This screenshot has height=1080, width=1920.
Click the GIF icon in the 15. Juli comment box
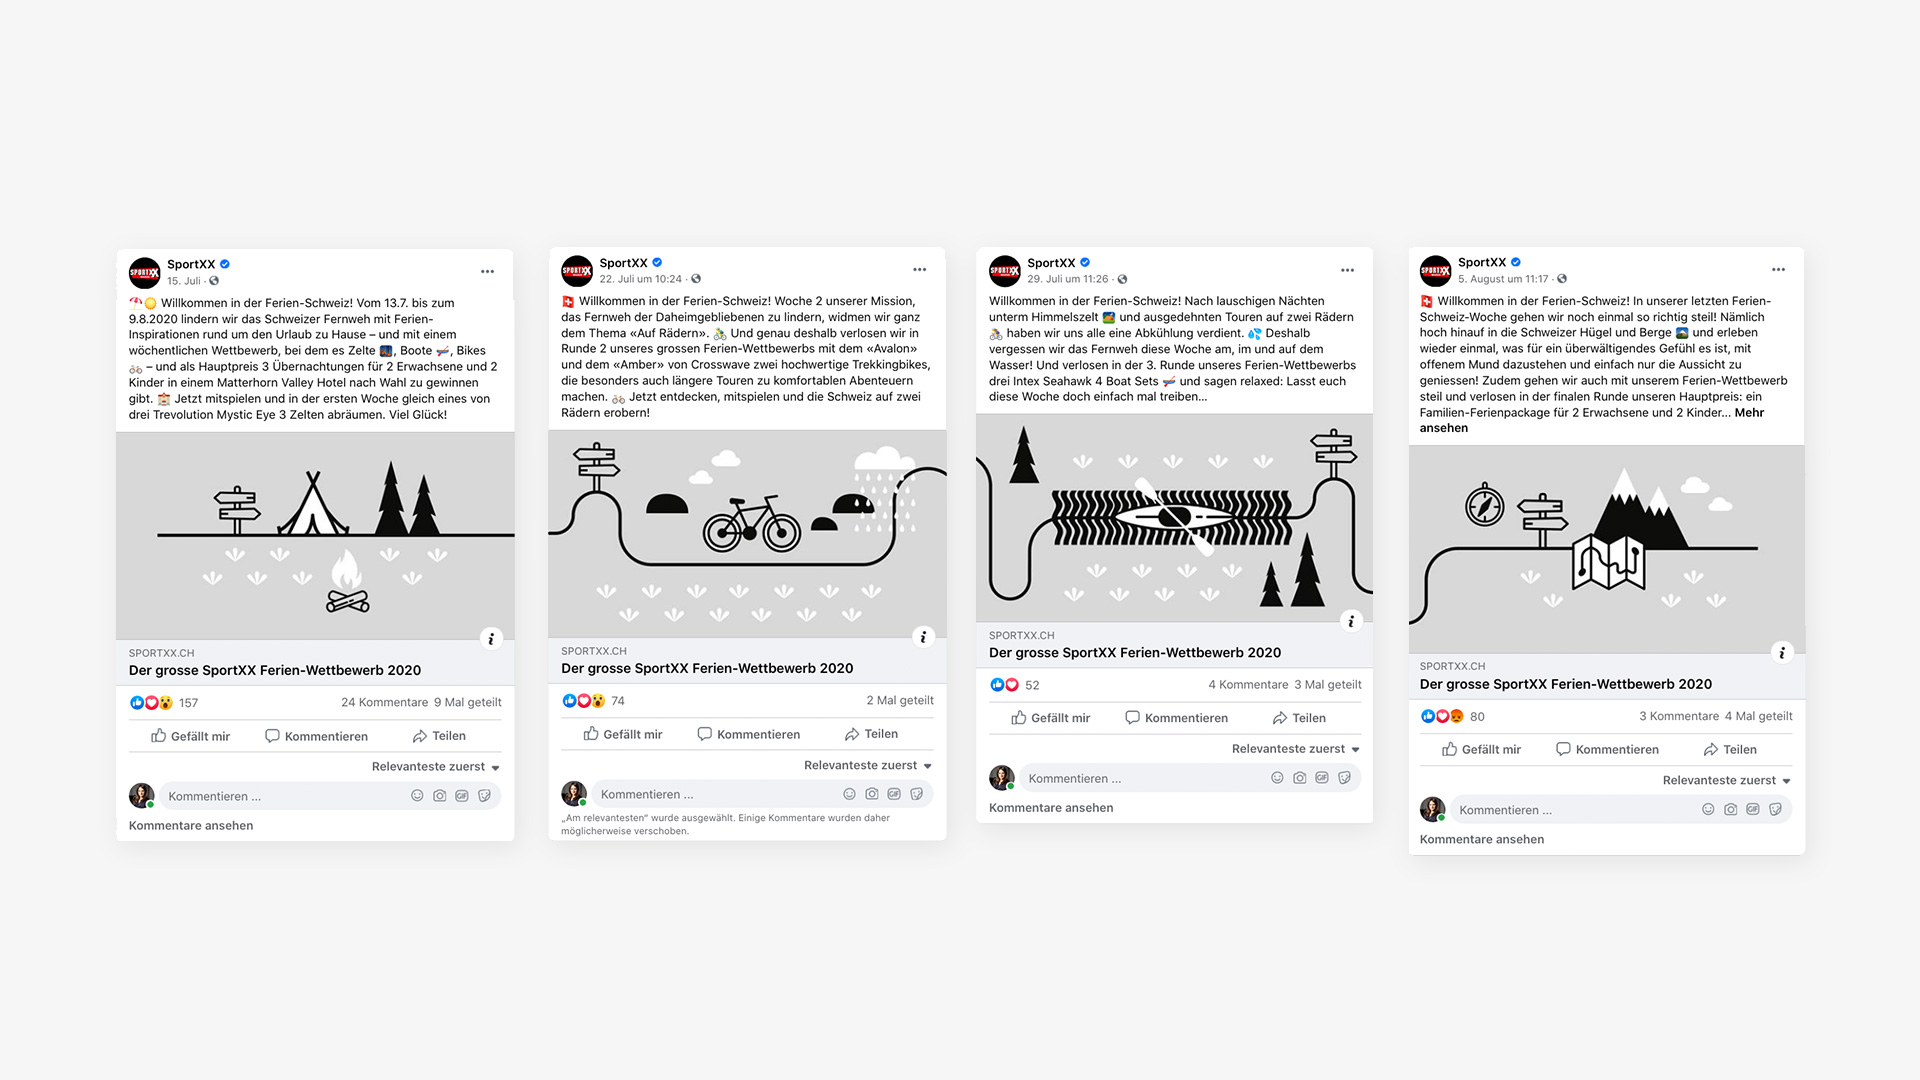(x=462, y=796)
